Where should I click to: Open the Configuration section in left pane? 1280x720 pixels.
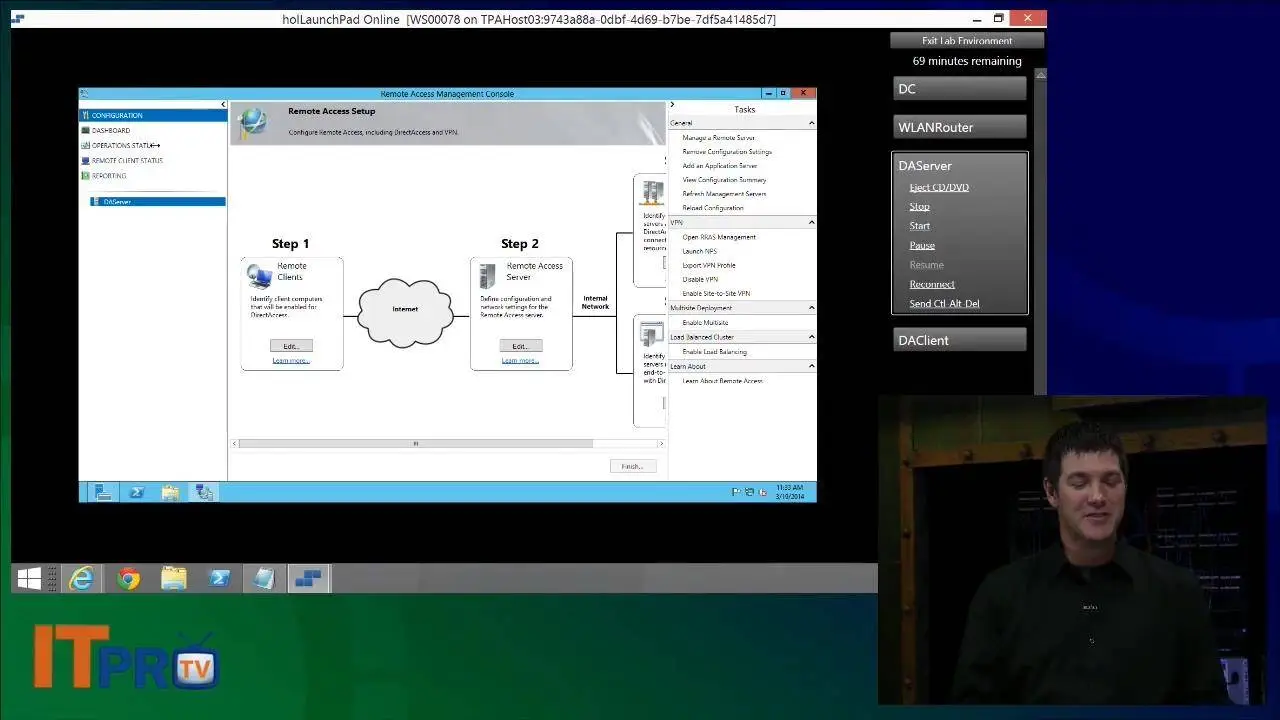pos(153,115)
